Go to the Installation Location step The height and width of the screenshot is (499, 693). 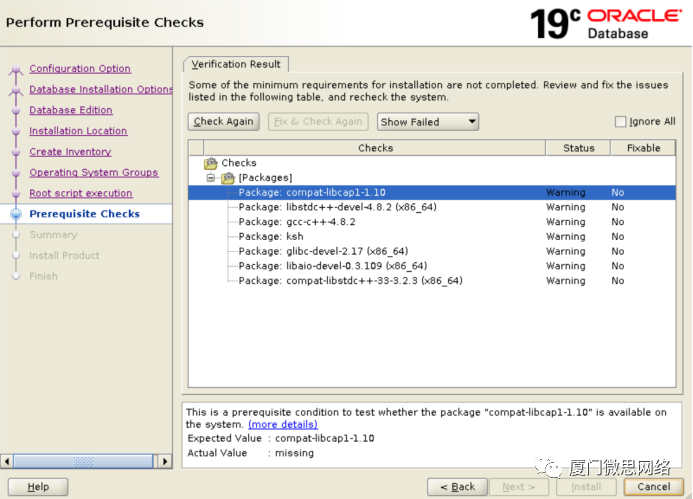tap(78, 131)
